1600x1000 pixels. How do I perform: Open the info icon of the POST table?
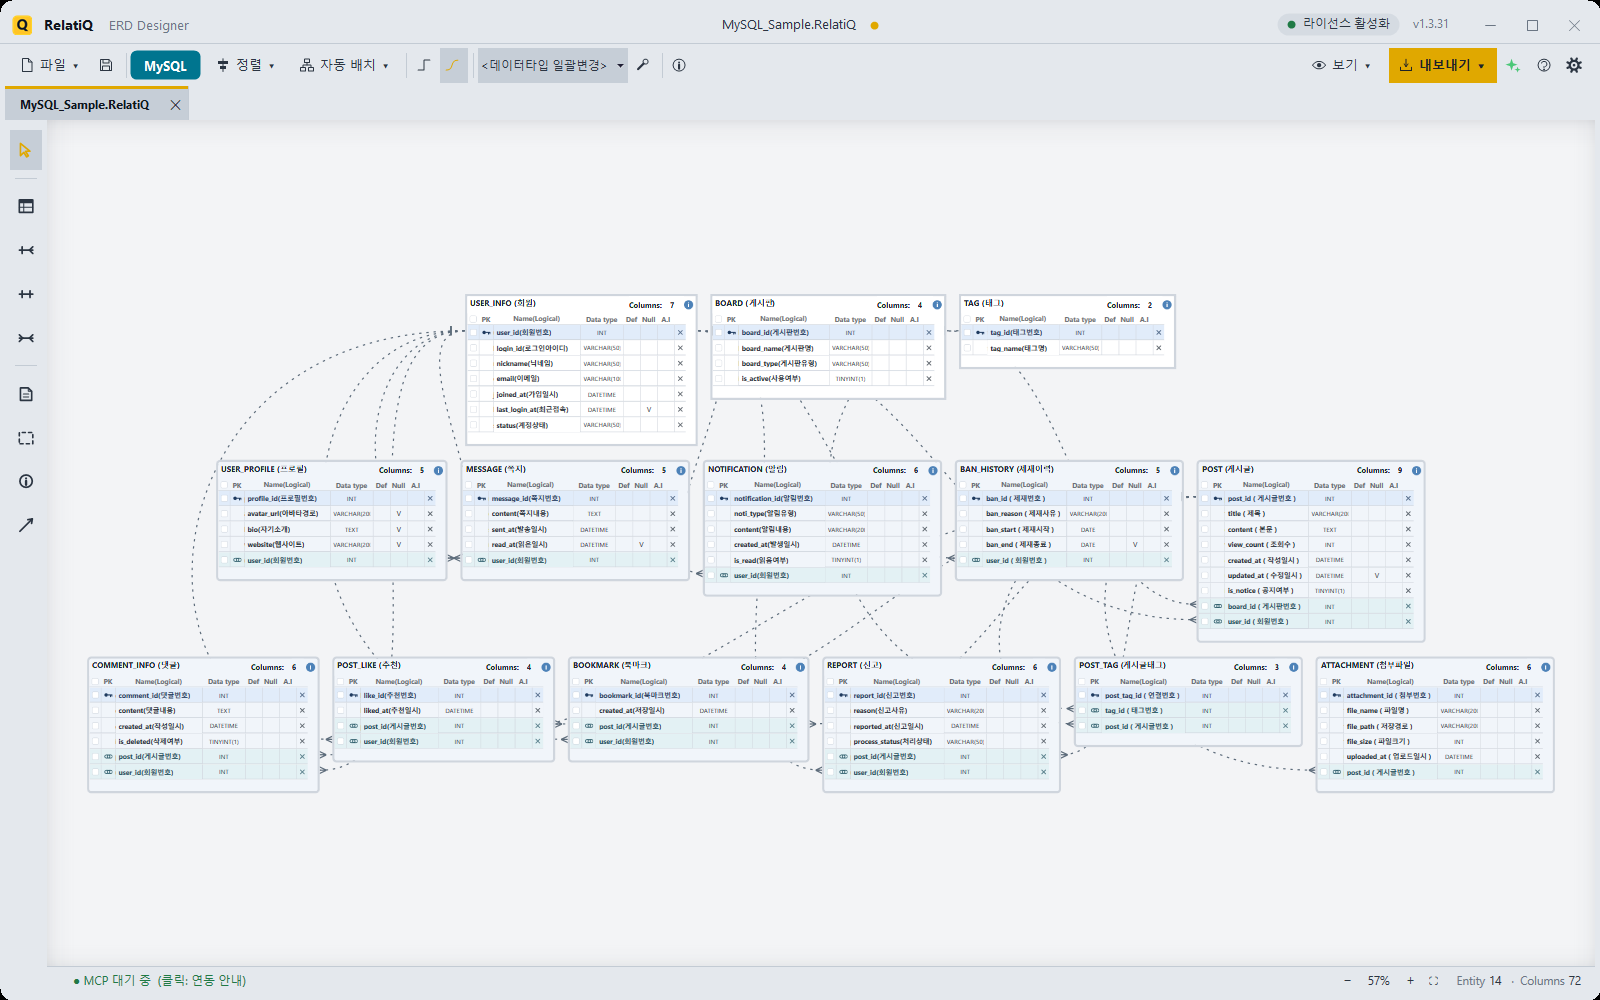click(1417, 470)
